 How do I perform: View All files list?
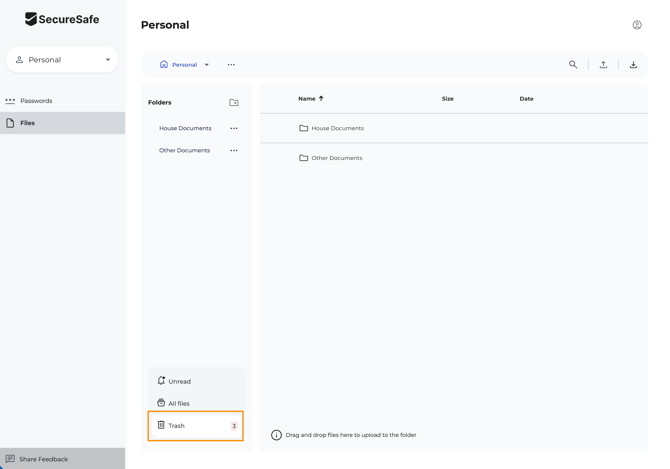(178, 404)
